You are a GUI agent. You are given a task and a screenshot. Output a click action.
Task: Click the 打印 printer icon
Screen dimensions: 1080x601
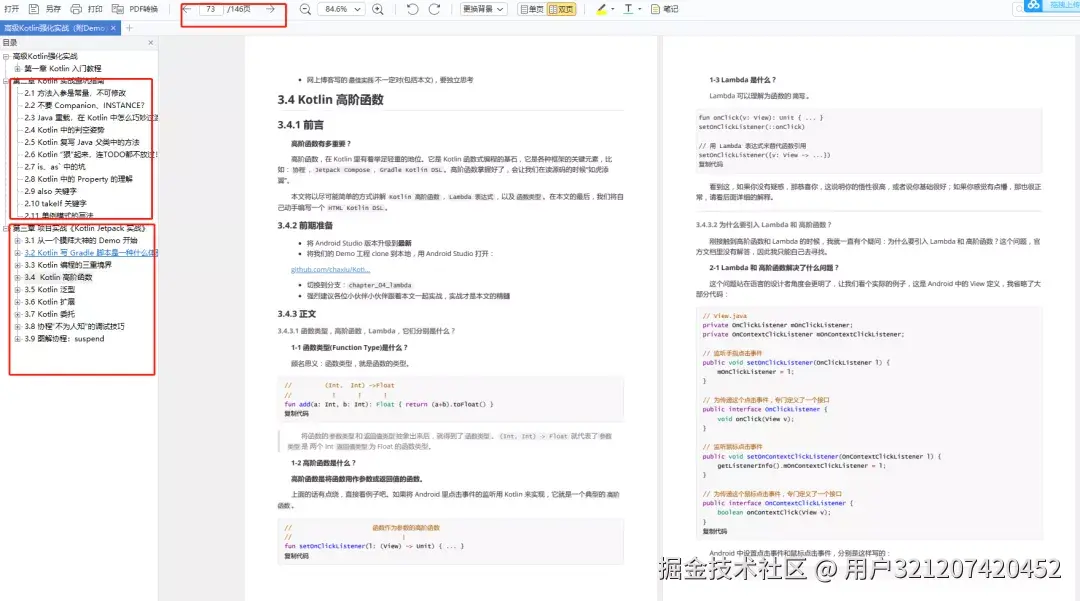coord(76,9)
